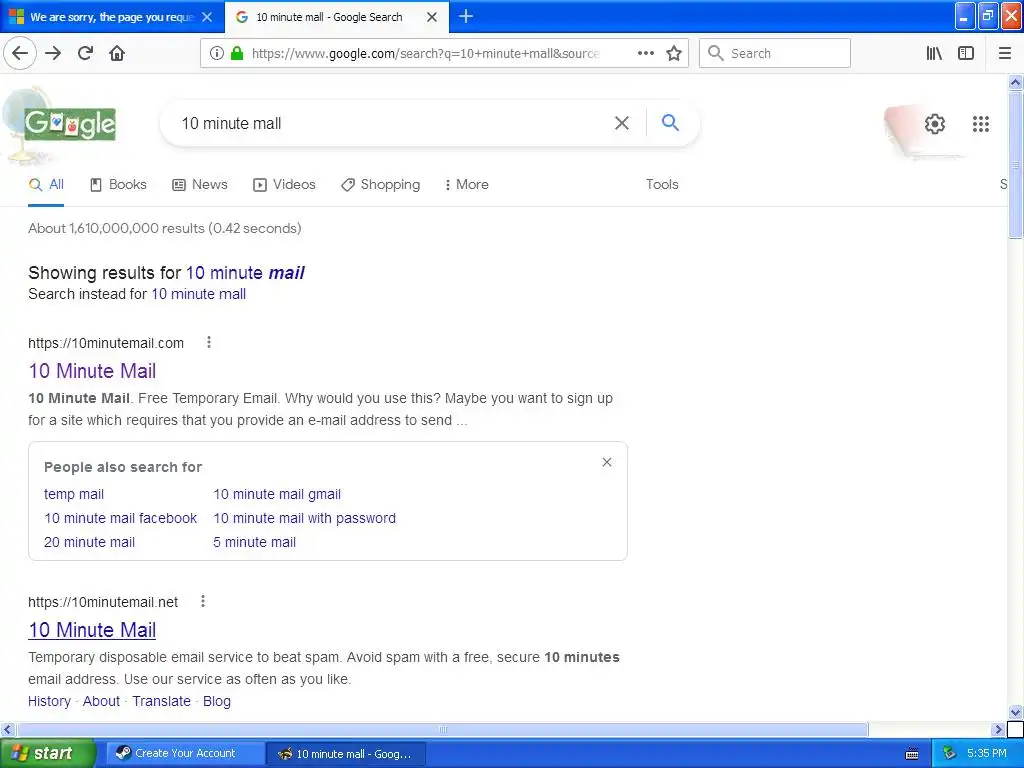This screenshot has height=768, width=1024.
Task: Open options dots next to 10minutemail.com
Action: click(209, 342)
